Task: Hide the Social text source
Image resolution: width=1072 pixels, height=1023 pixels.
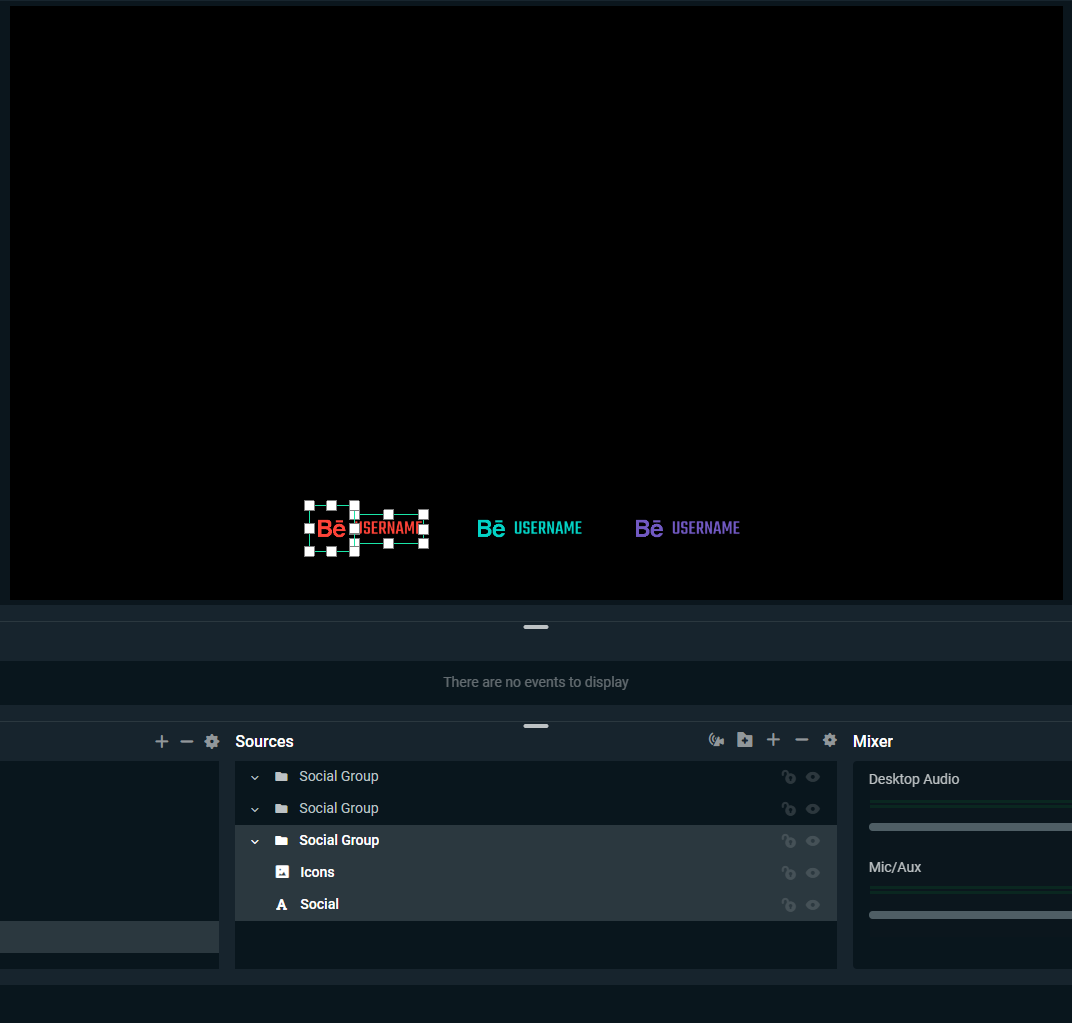Action: pyautogui.click(x=813, y=905)
